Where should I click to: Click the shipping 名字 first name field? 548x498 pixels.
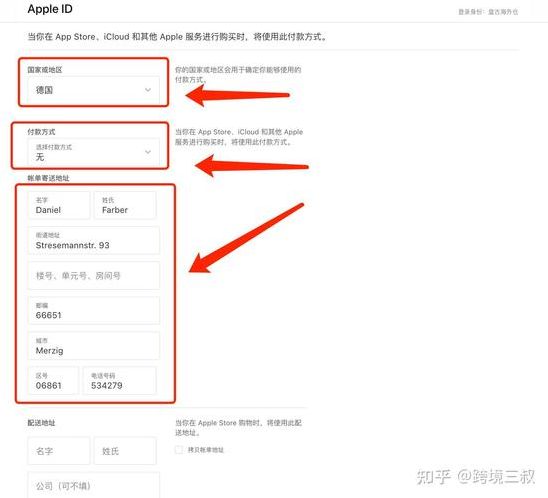pyautogui.click(x=59, y=451)
